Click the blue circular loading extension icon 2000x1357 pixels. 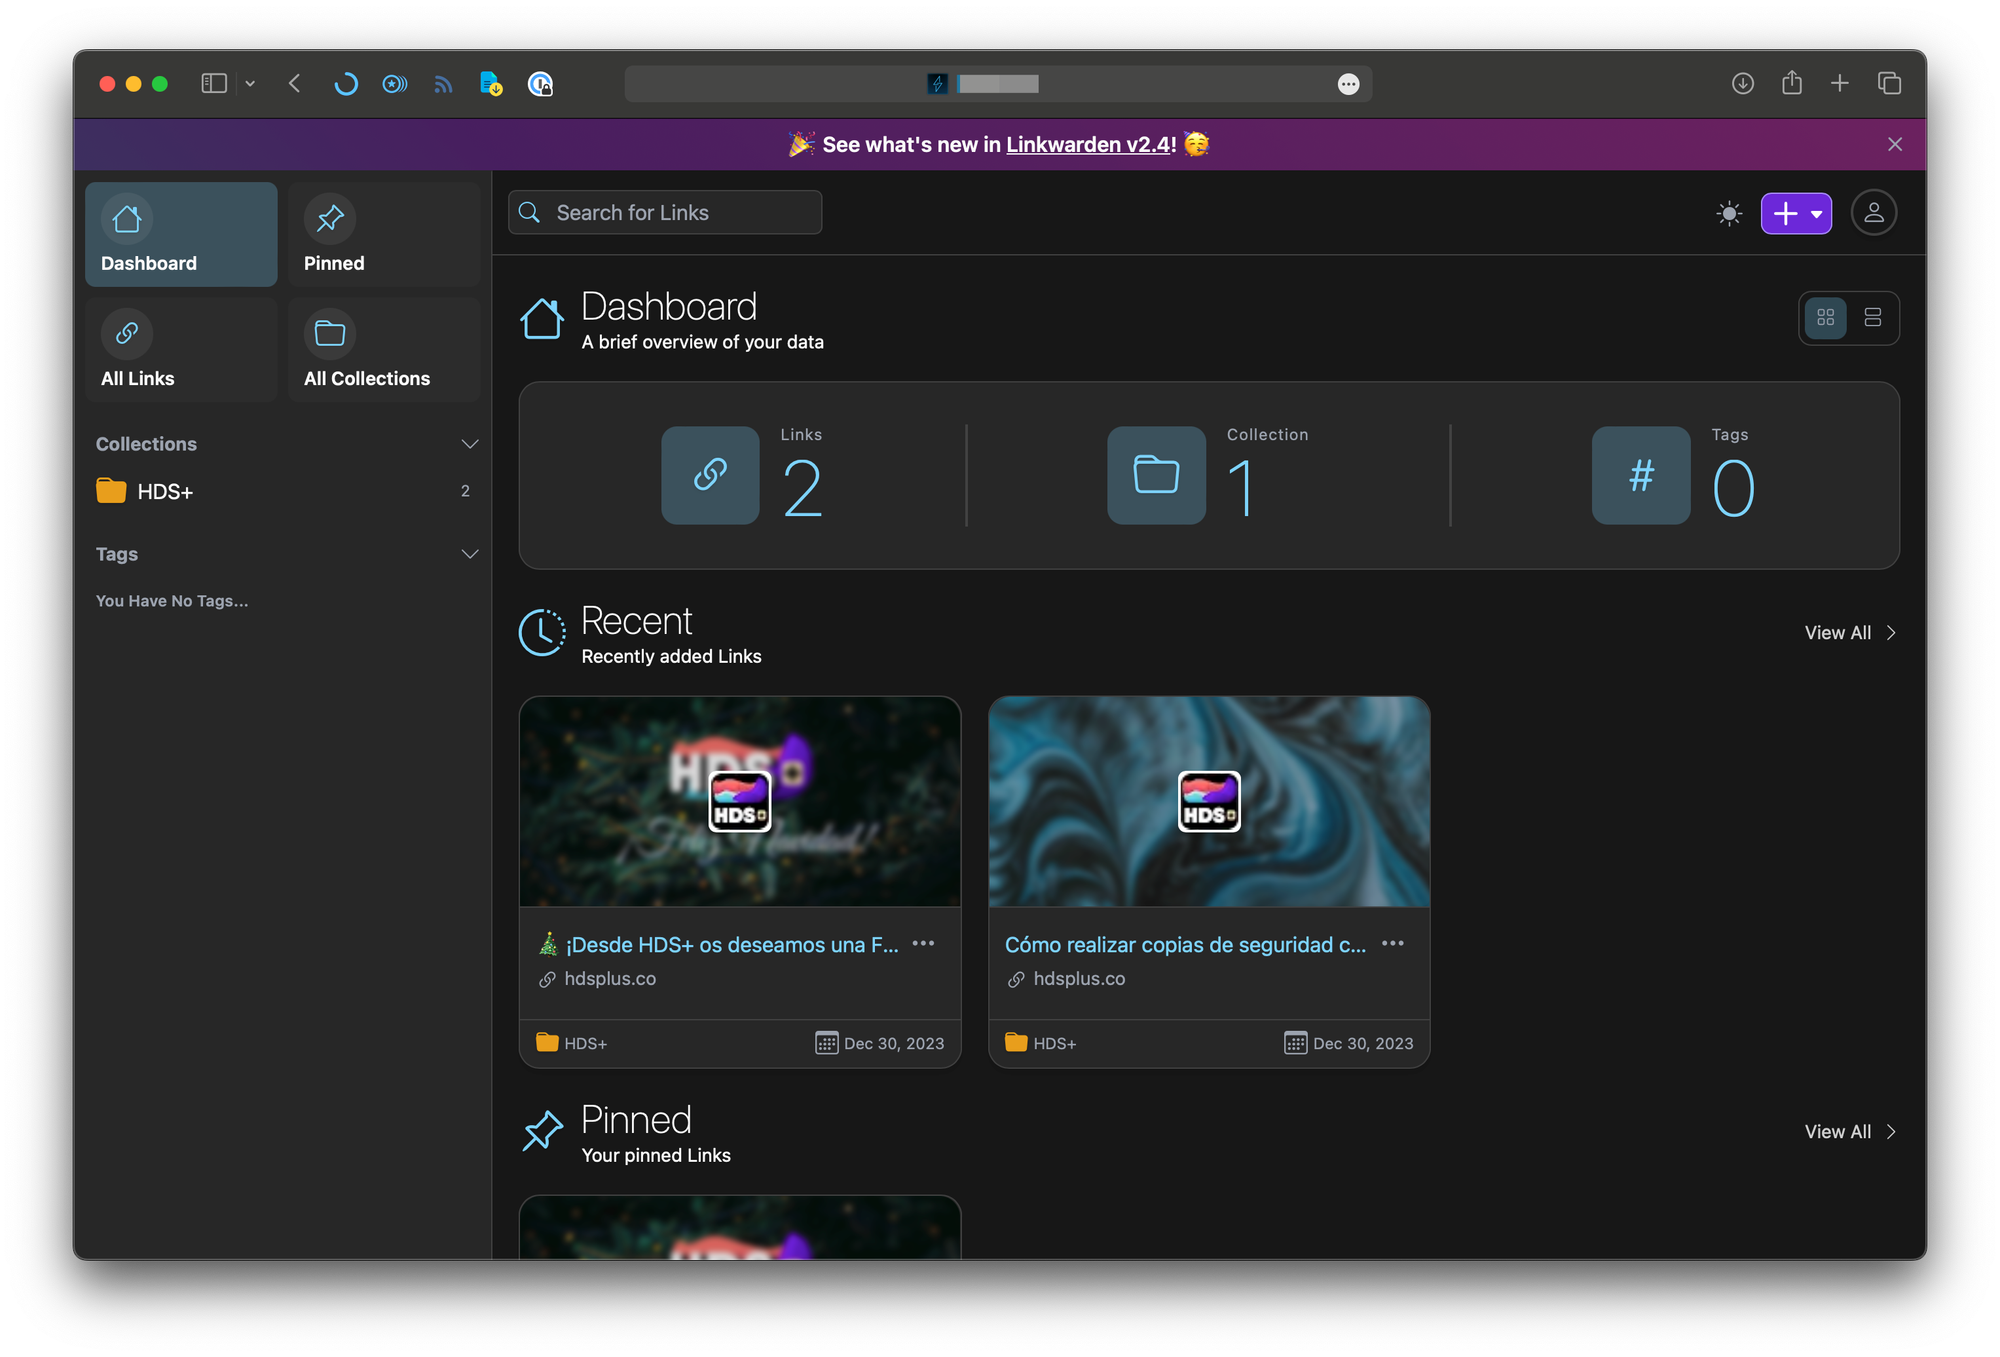click(346, 84)
